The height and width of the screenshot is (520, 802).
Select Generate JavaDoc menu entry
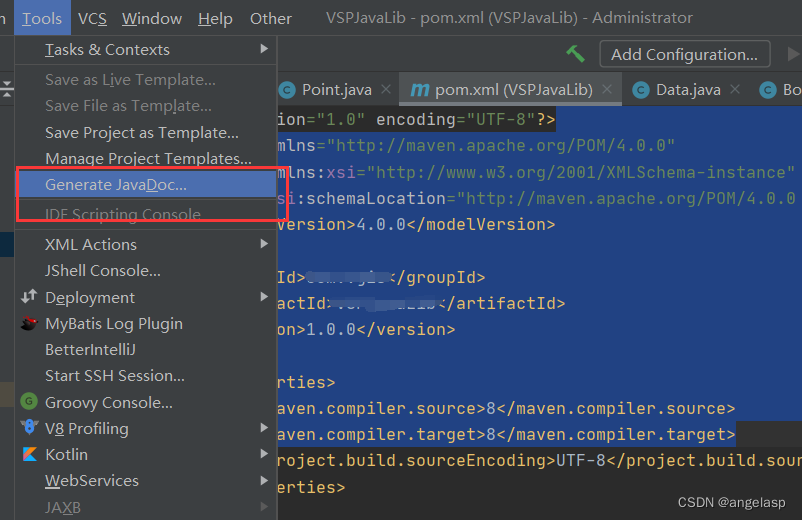tap(116, 185)
